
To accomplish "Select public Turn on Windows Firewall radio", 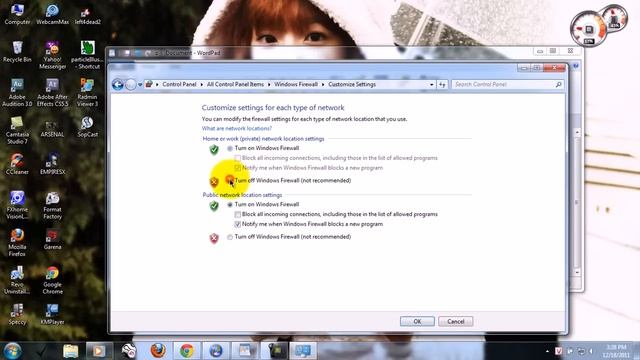I will (x=230, y=204).
